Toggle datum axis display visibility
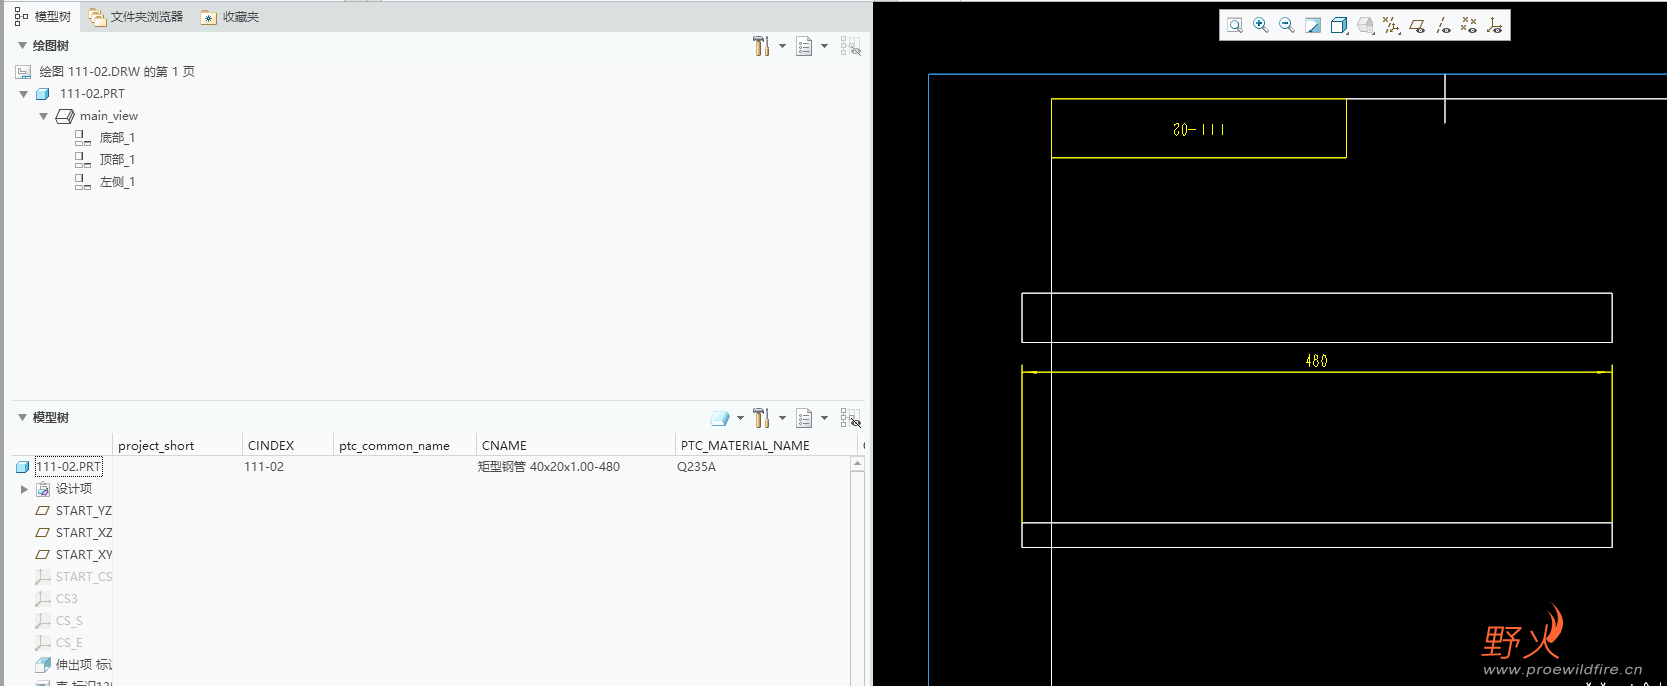Screen dimensions: 1667x686 [x=1443, y=25]
